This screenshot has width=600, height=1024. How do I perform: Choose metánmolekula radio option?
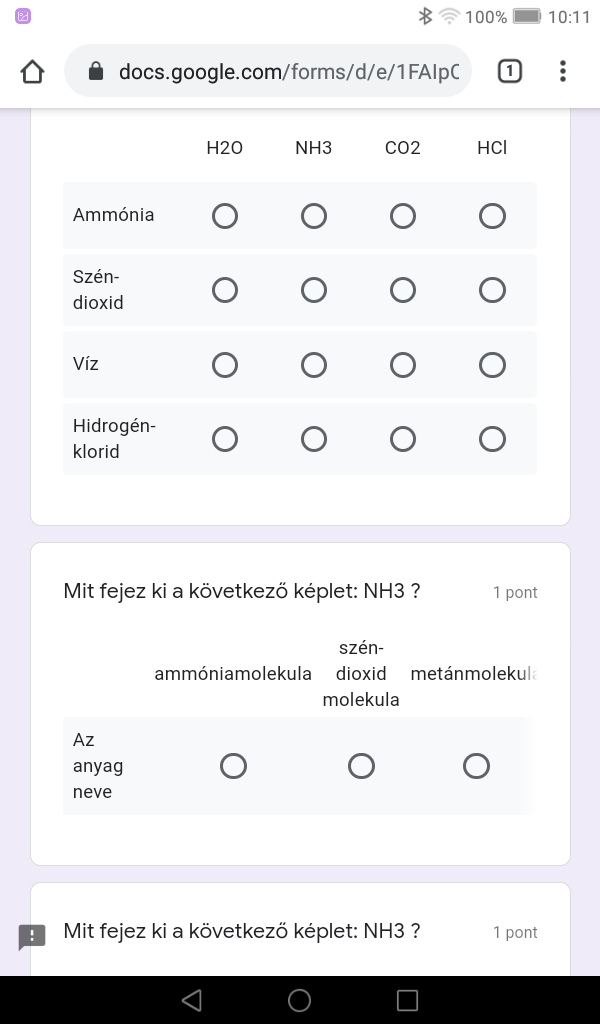pos(476,766)
